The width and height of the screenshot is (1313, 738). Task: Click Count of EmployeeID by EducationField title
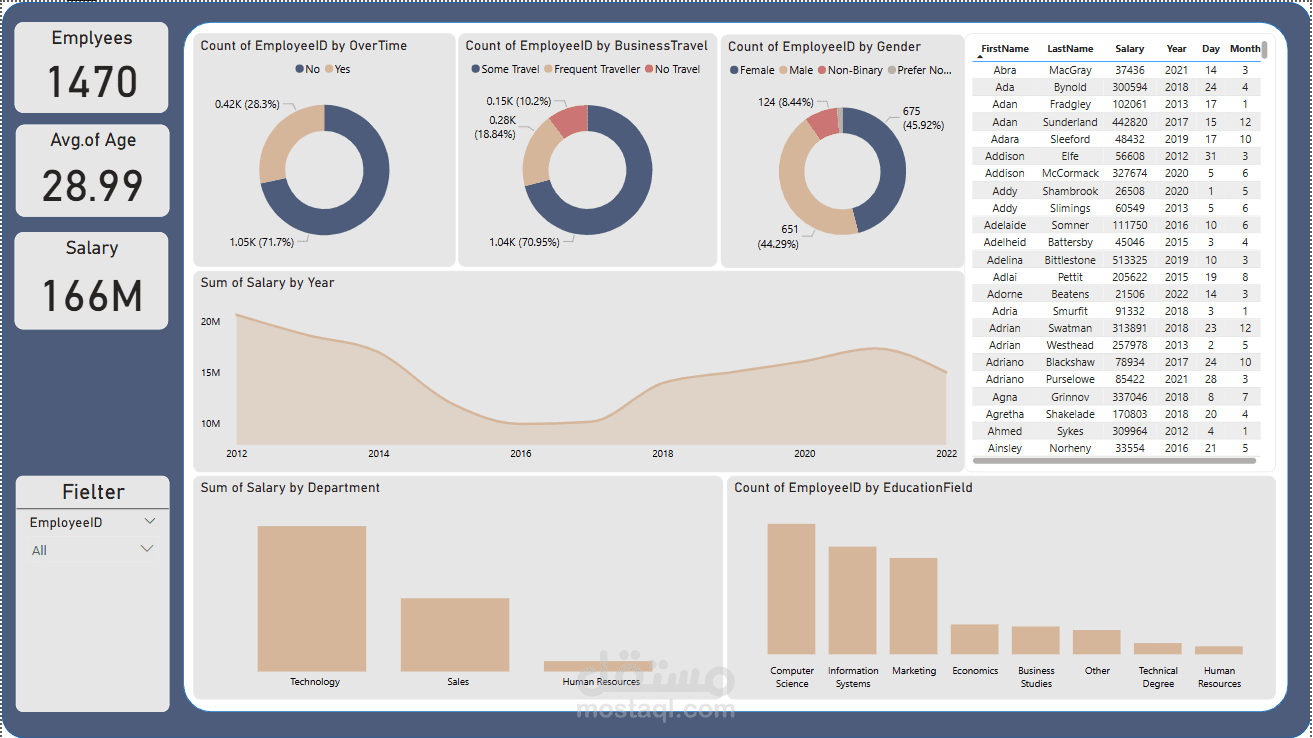coord(853,487)
